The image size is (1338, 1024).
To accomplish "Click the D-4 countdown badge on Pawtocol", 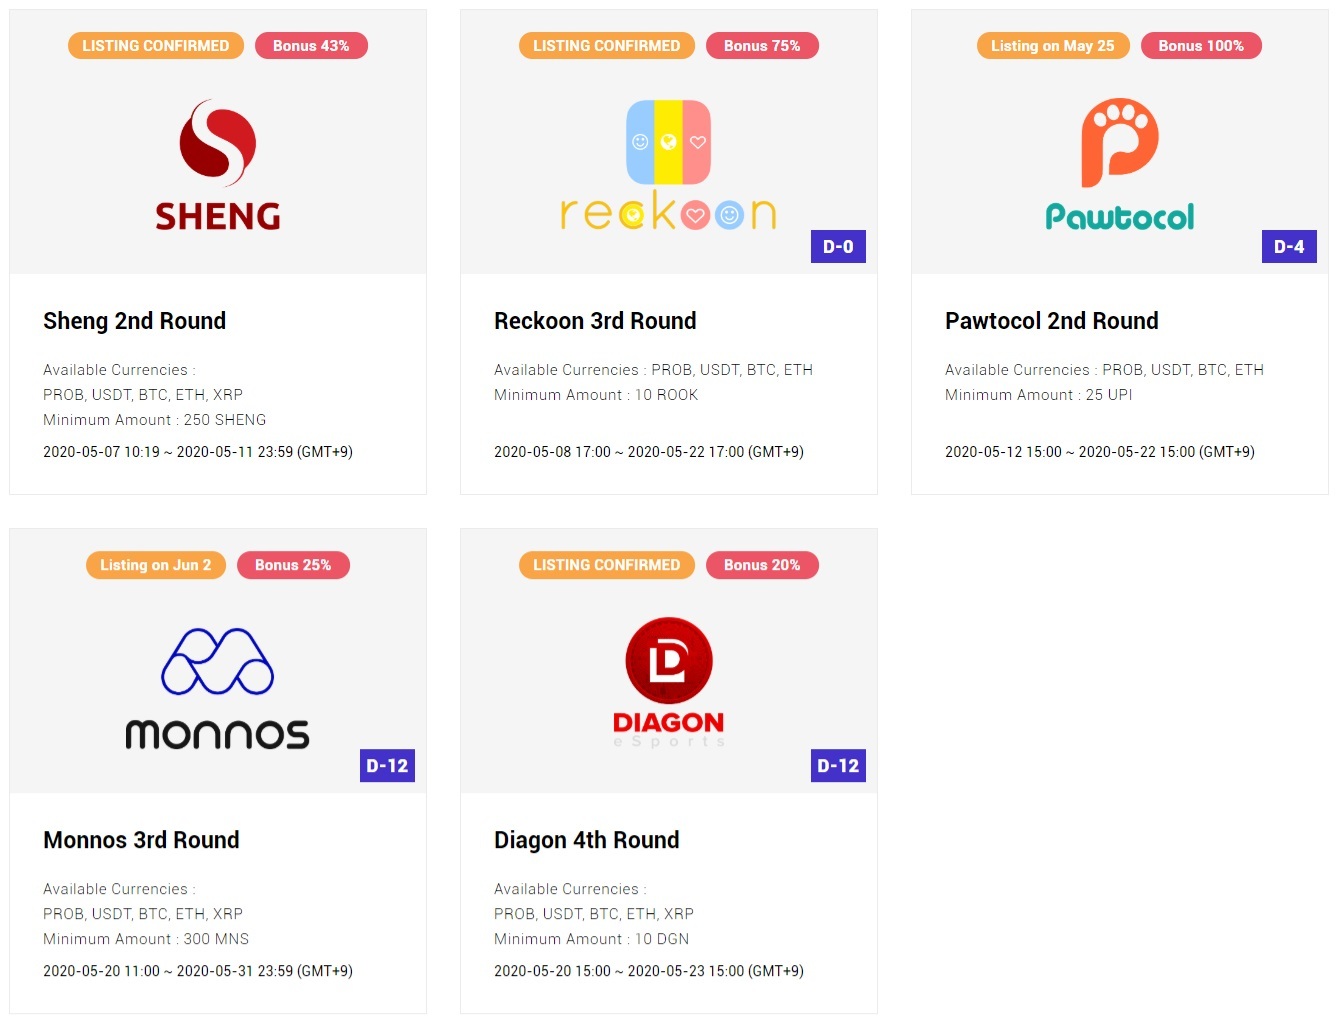I will pyautogui.click(x=1289, y=247).
